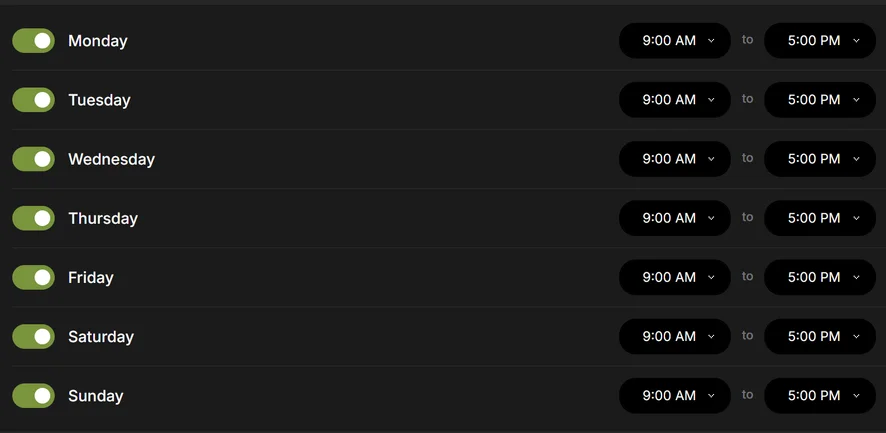Image resolution: width=886 pixels, height=433 pixels.
Task: Switch off the Thursday toggle
Action: (x=33, y=218)
